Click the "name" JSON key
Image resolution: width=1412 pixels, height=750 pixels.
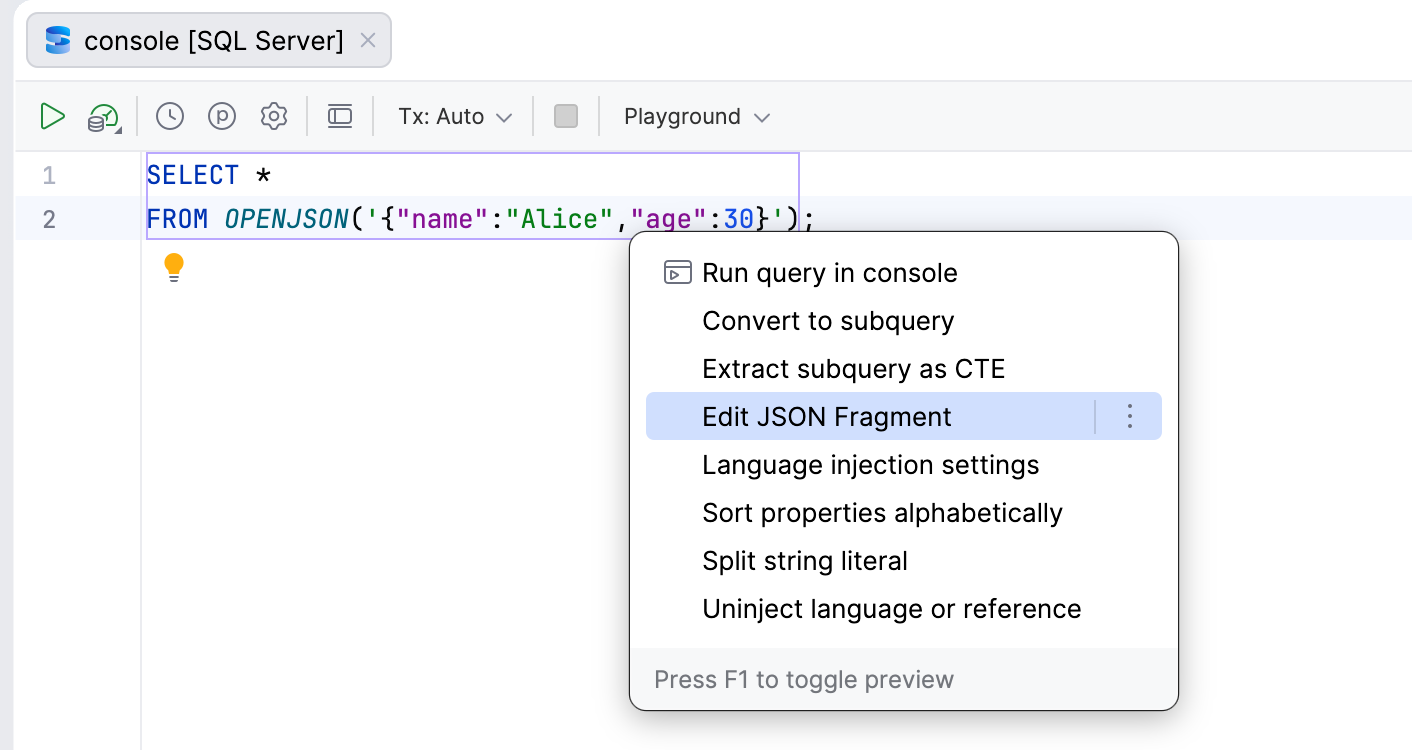443,219
